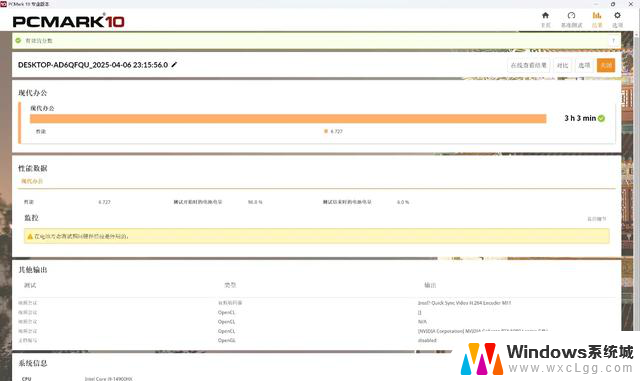This screenshot has height=381, width=640.
Task: Click the orange Close result button
Action: pyautogui.click(x=606, y=65)
